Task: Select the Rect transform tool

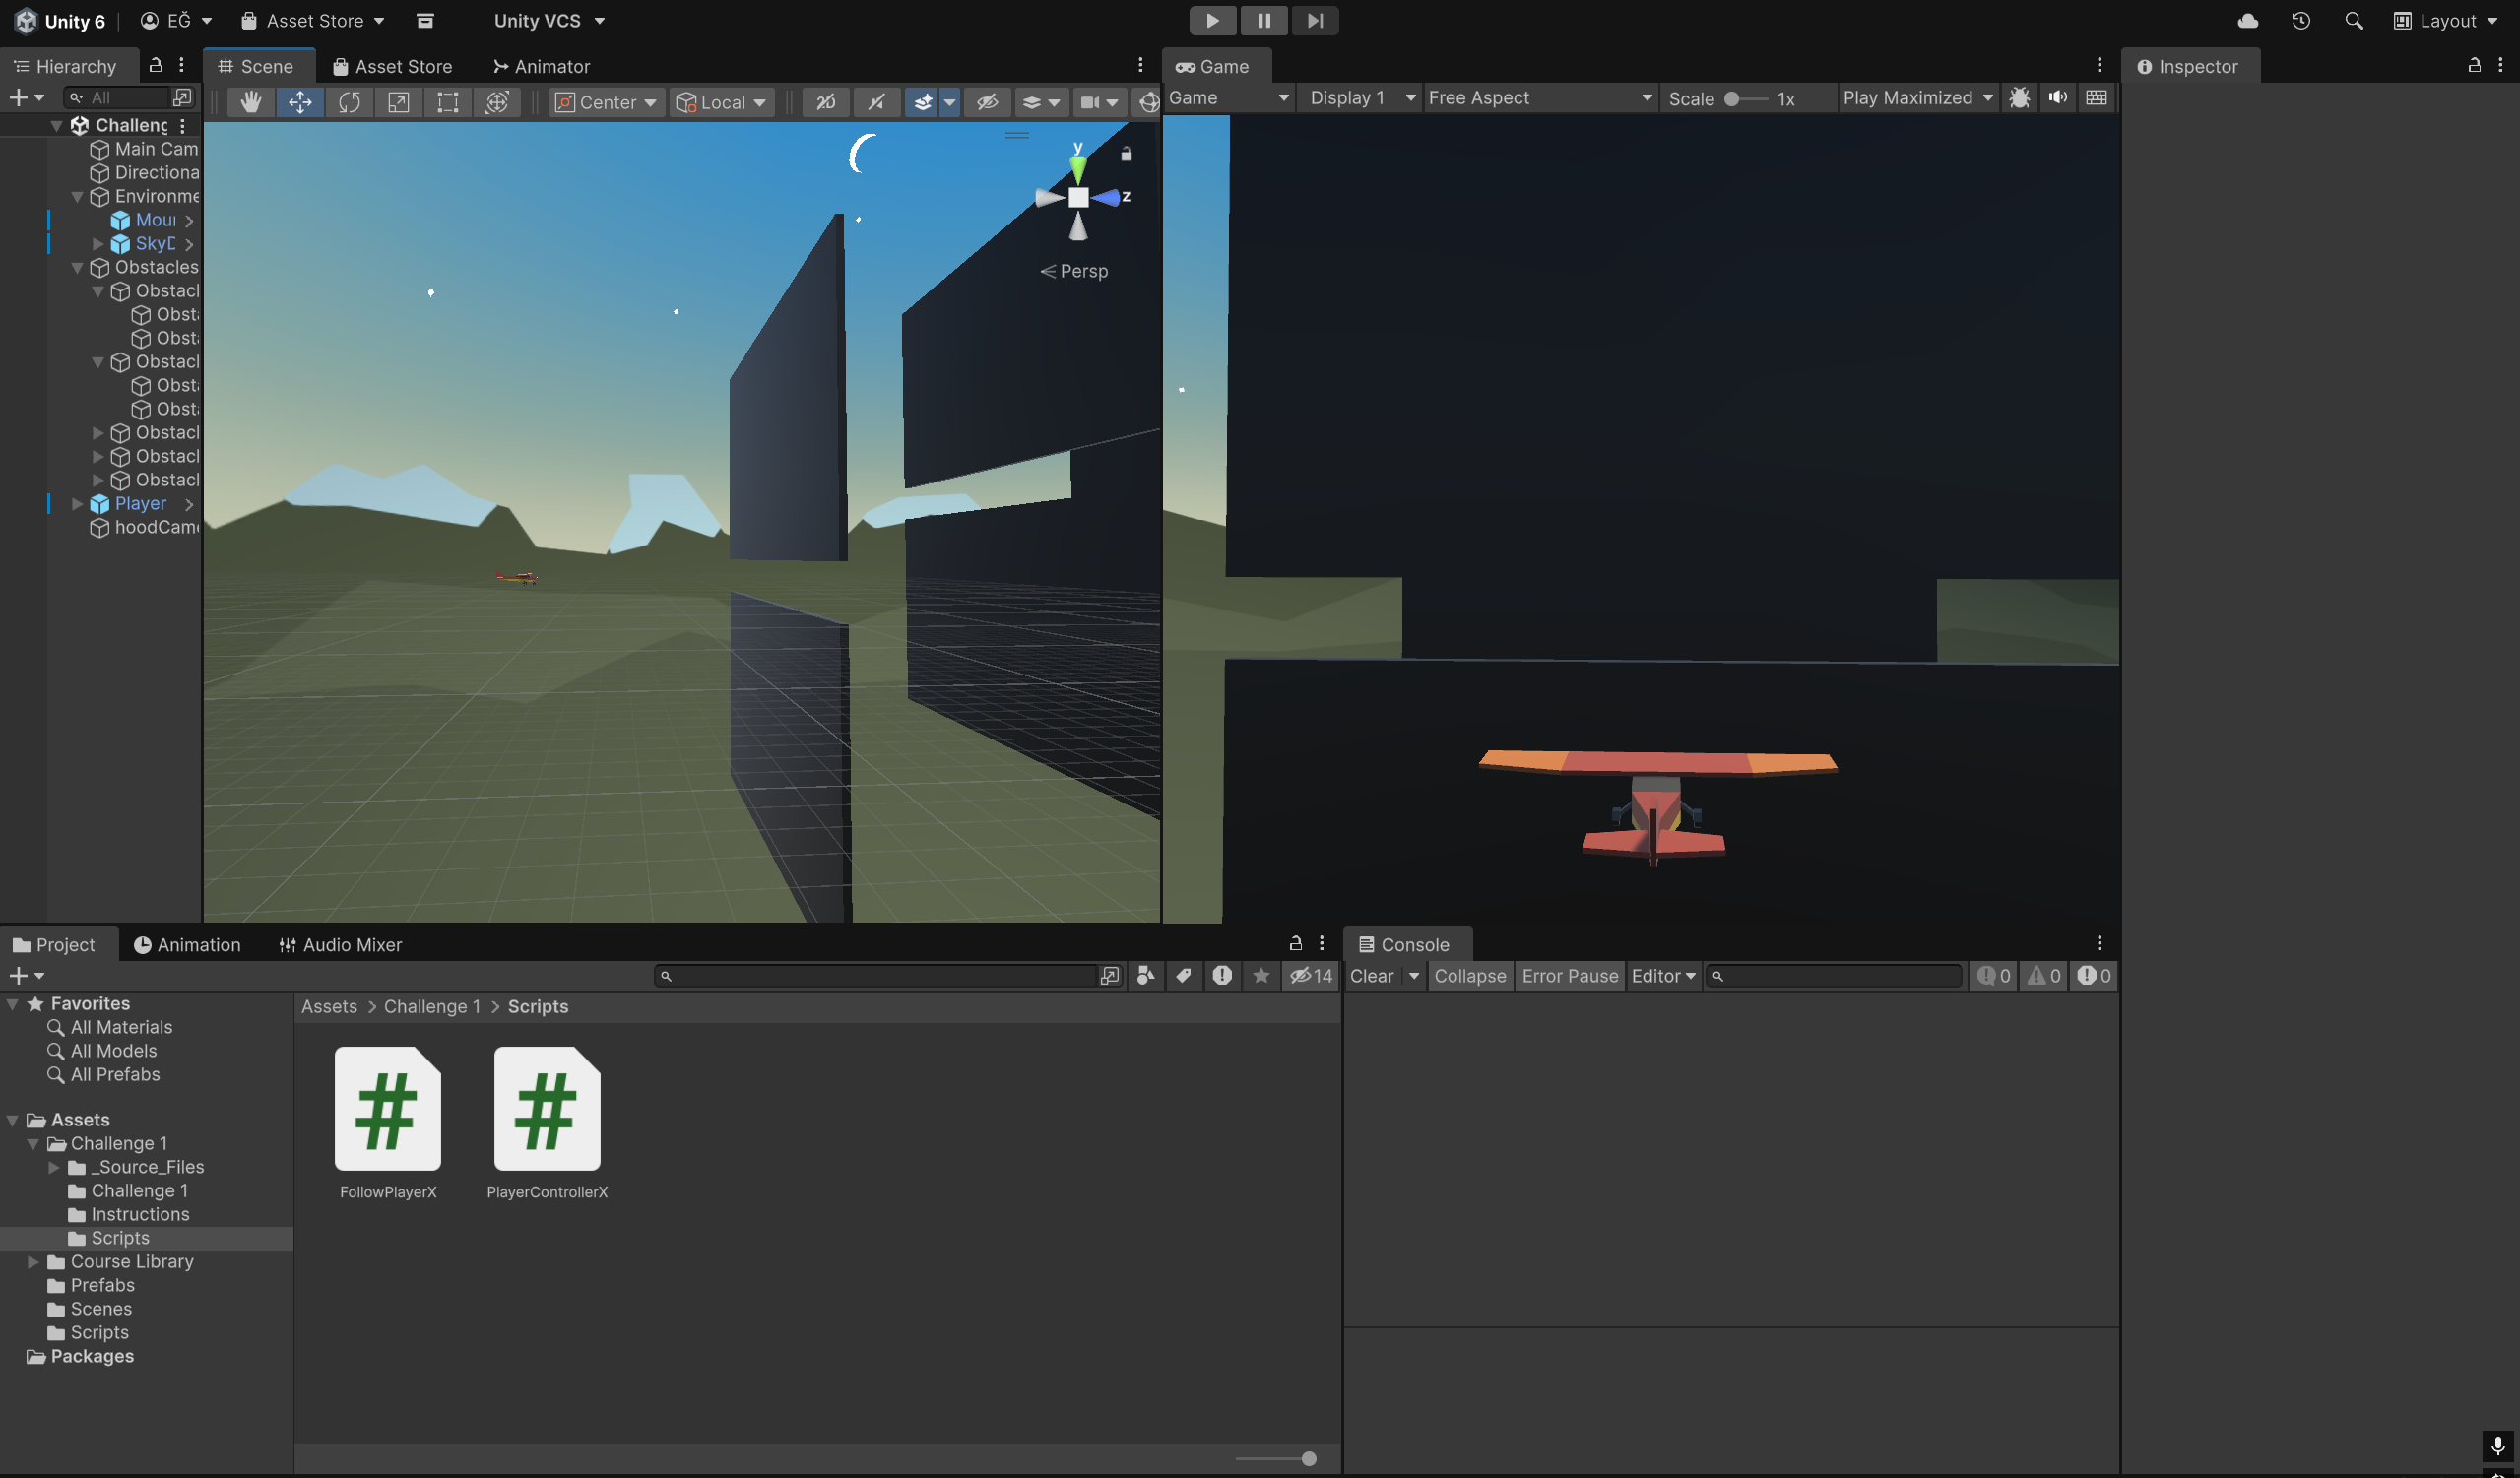Action: click(447, 102)
